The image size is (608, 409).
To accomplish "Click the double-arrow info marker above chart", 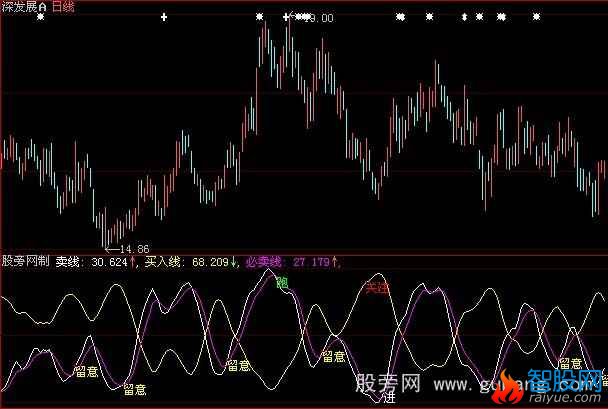I will [x=464, y=17].
